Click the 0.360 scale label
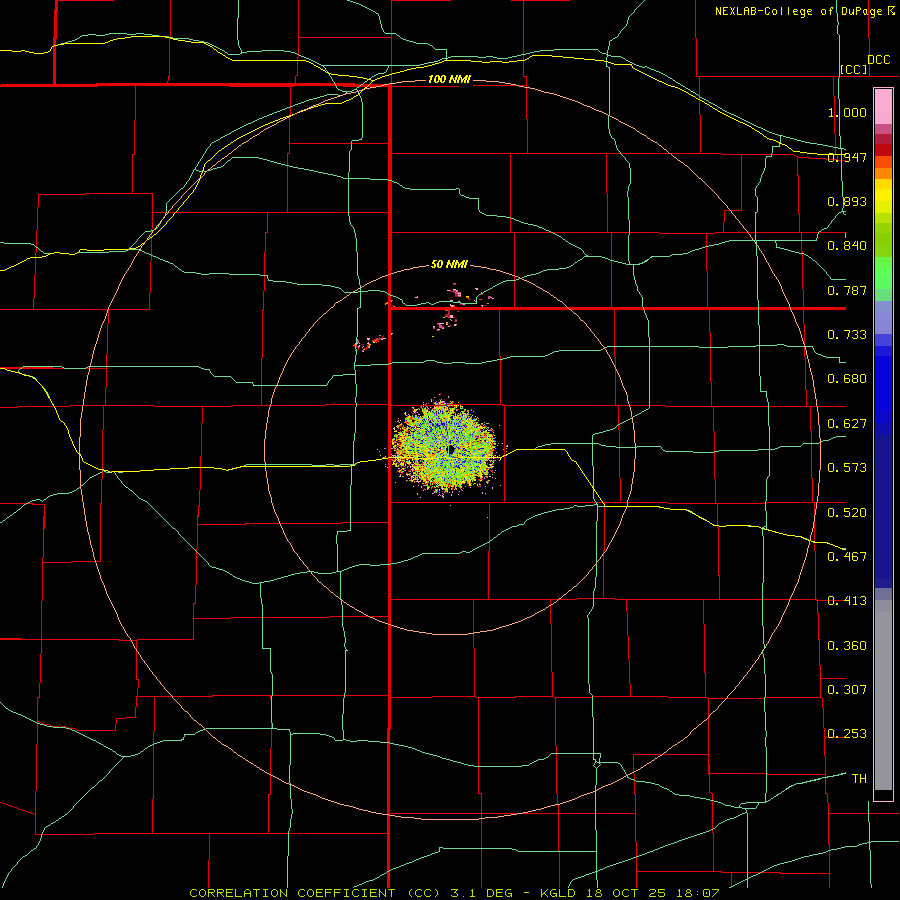 847,646
